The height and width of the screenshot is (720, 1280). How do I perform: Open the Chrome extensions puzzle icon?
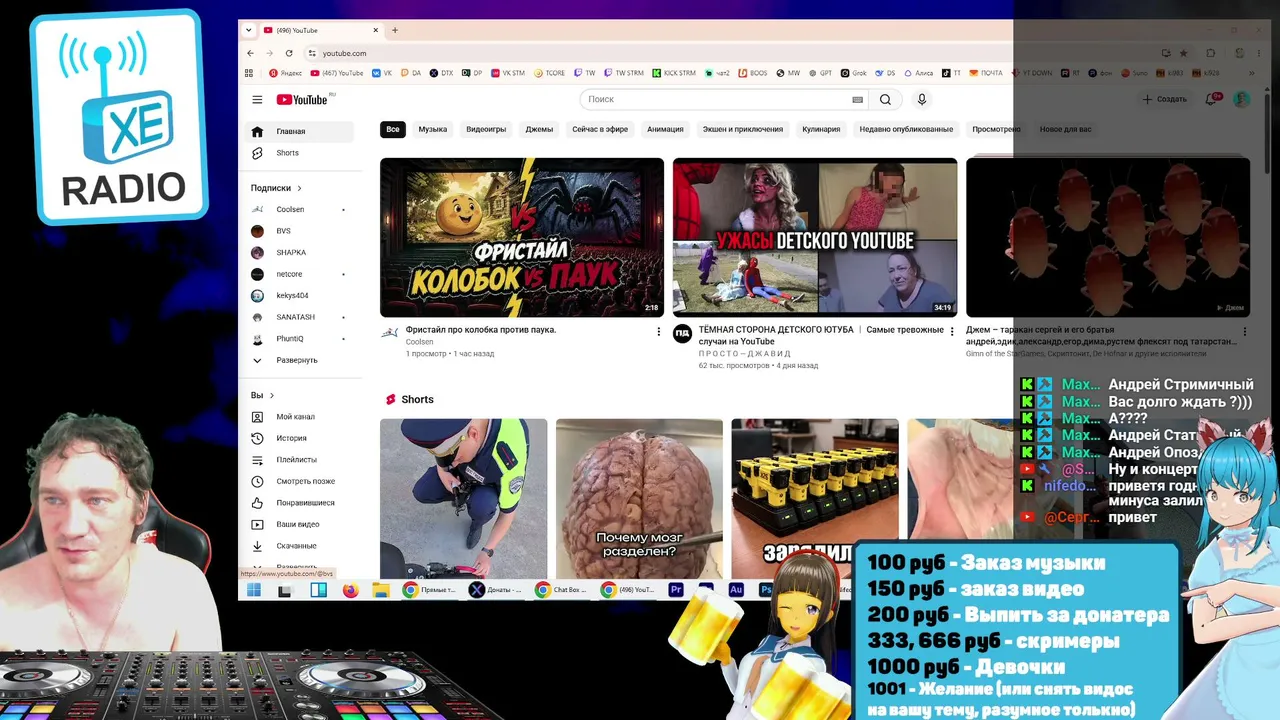1211,53
